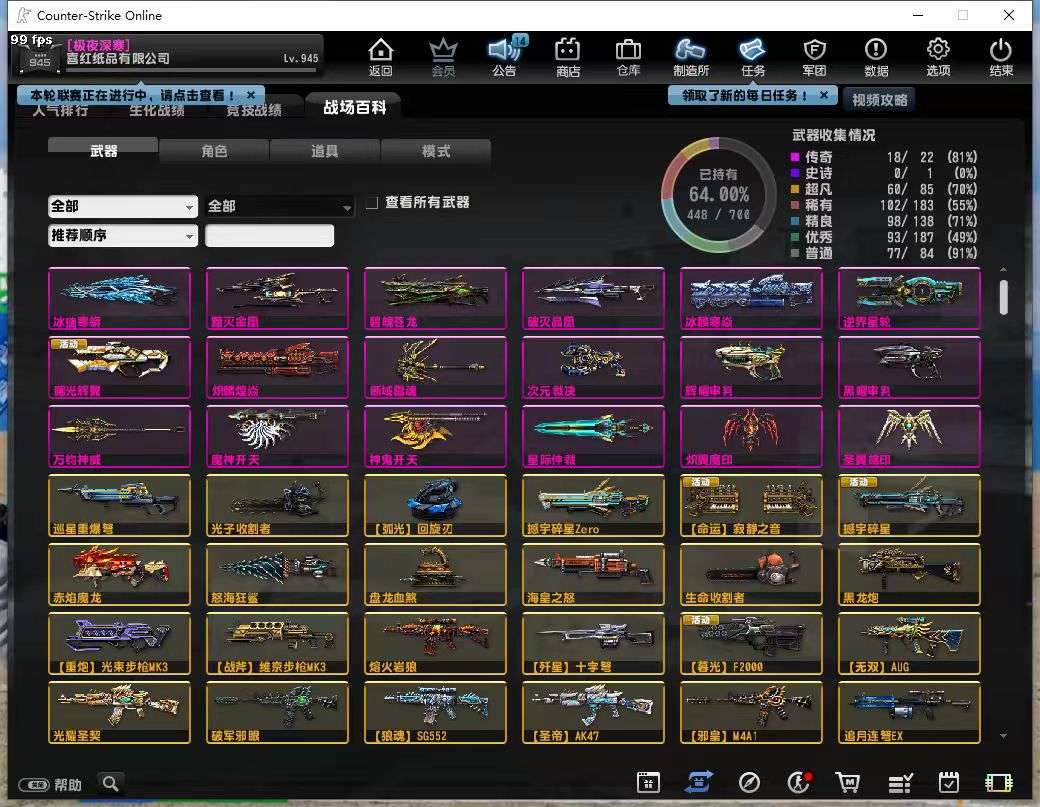Screen dimensions: 1040x807
Task: Select the 黑龙炮 weapon card
Action: click(909, 574)
